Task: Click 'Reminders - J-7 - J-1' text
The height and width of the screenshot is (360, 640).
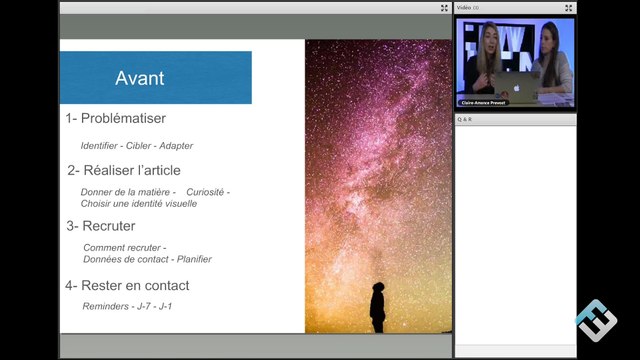Action: click(x=127, y=306)
